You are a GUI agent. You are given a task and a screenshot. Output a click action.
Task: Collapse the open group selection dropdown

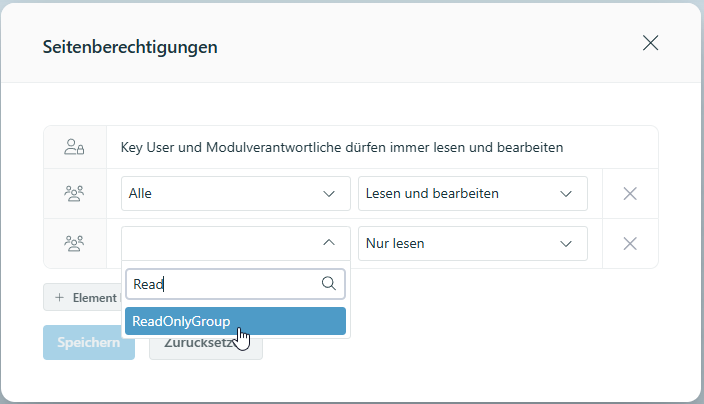point(329,242)
